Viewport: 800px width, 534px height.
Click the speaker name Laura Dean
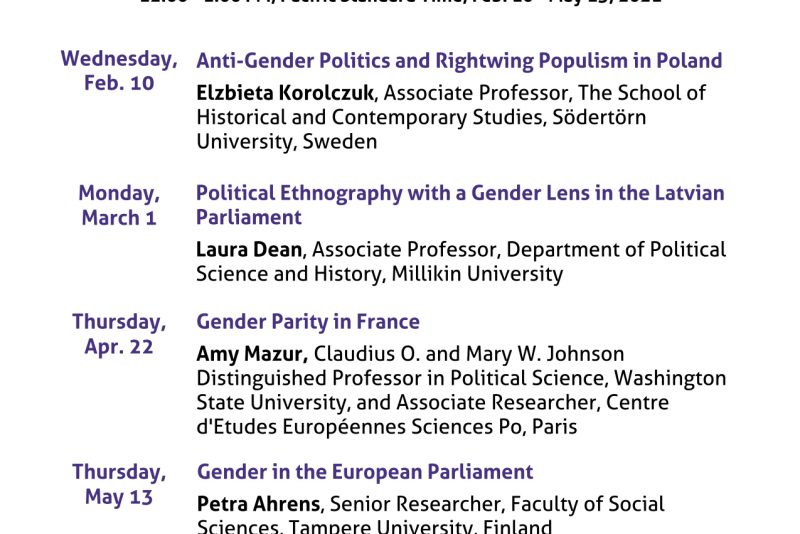pyautogui.click(x=249, y=249)
